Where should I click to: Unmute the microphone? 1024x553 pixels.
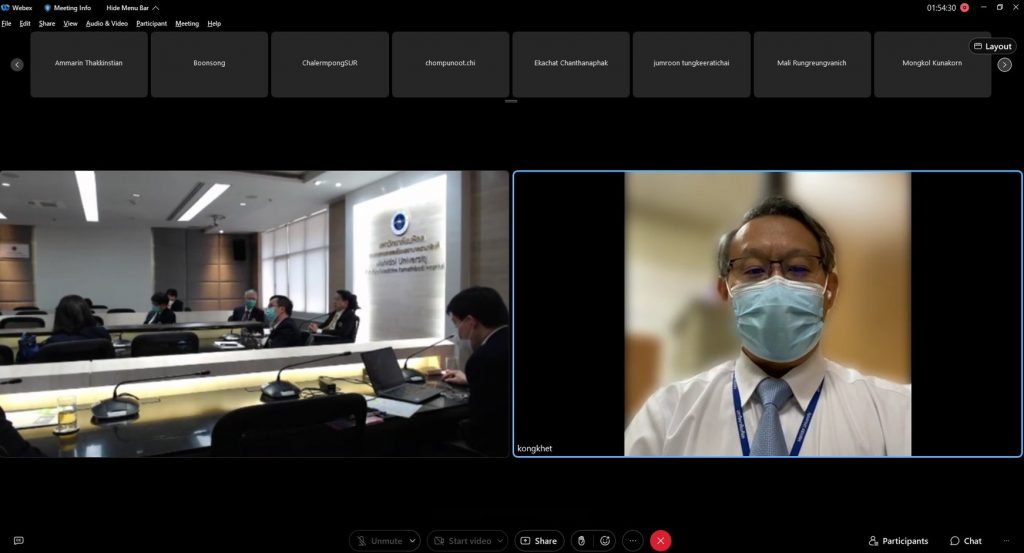pyautogui.click(x=378, y=541)
